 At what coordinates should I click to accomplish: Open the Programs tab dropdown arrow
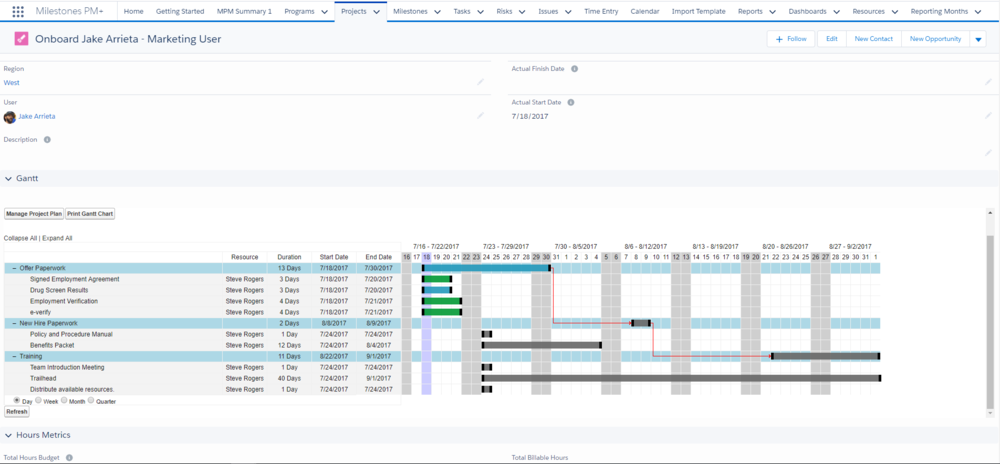325,11
